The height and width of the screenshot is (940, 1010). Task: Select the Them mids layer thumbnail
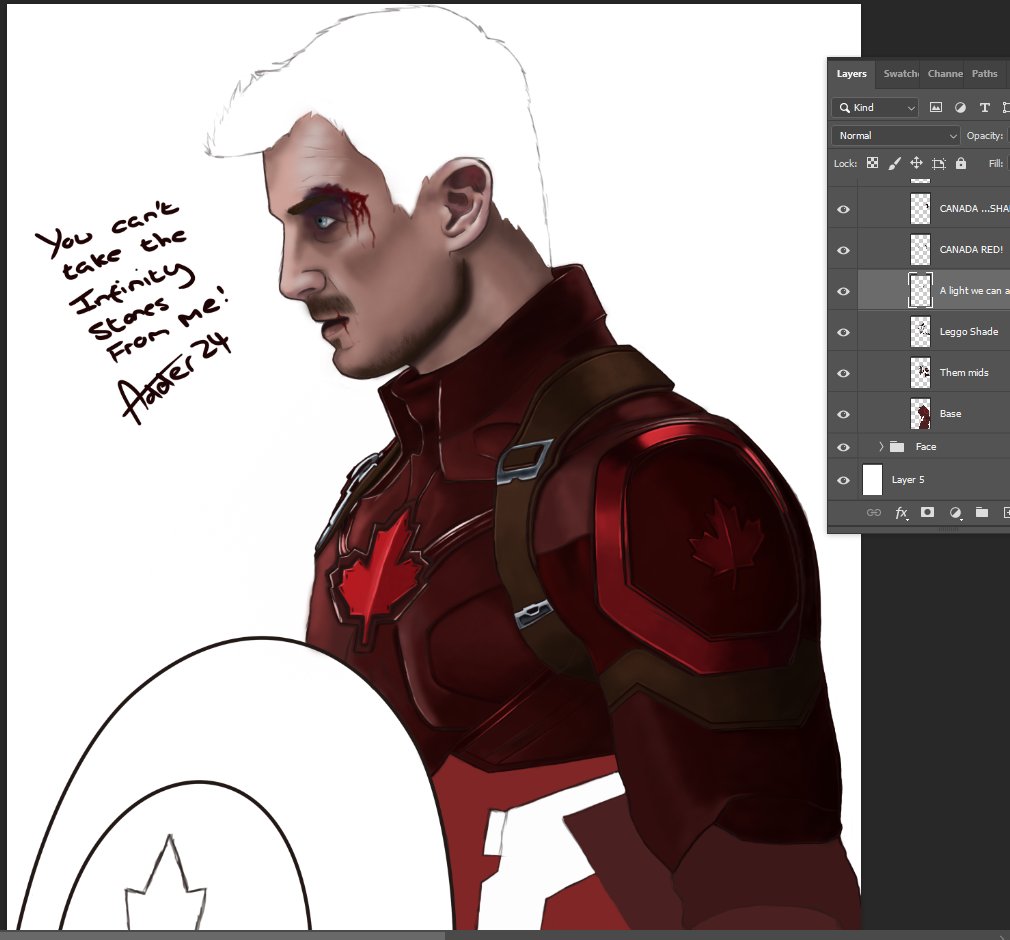tap(920, 373)
